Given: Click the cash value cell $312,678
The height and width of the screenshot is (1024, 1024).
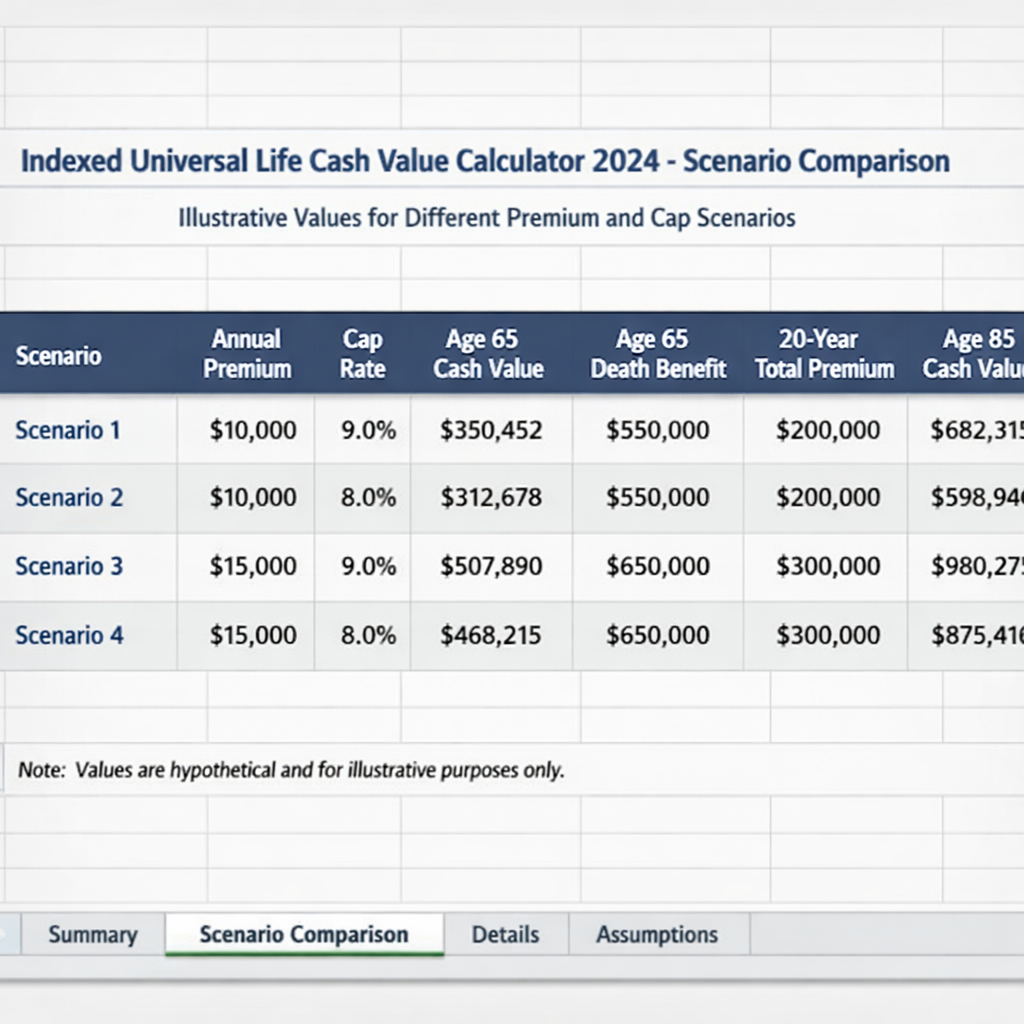Looking at the screenshot, I should [491, 498].
